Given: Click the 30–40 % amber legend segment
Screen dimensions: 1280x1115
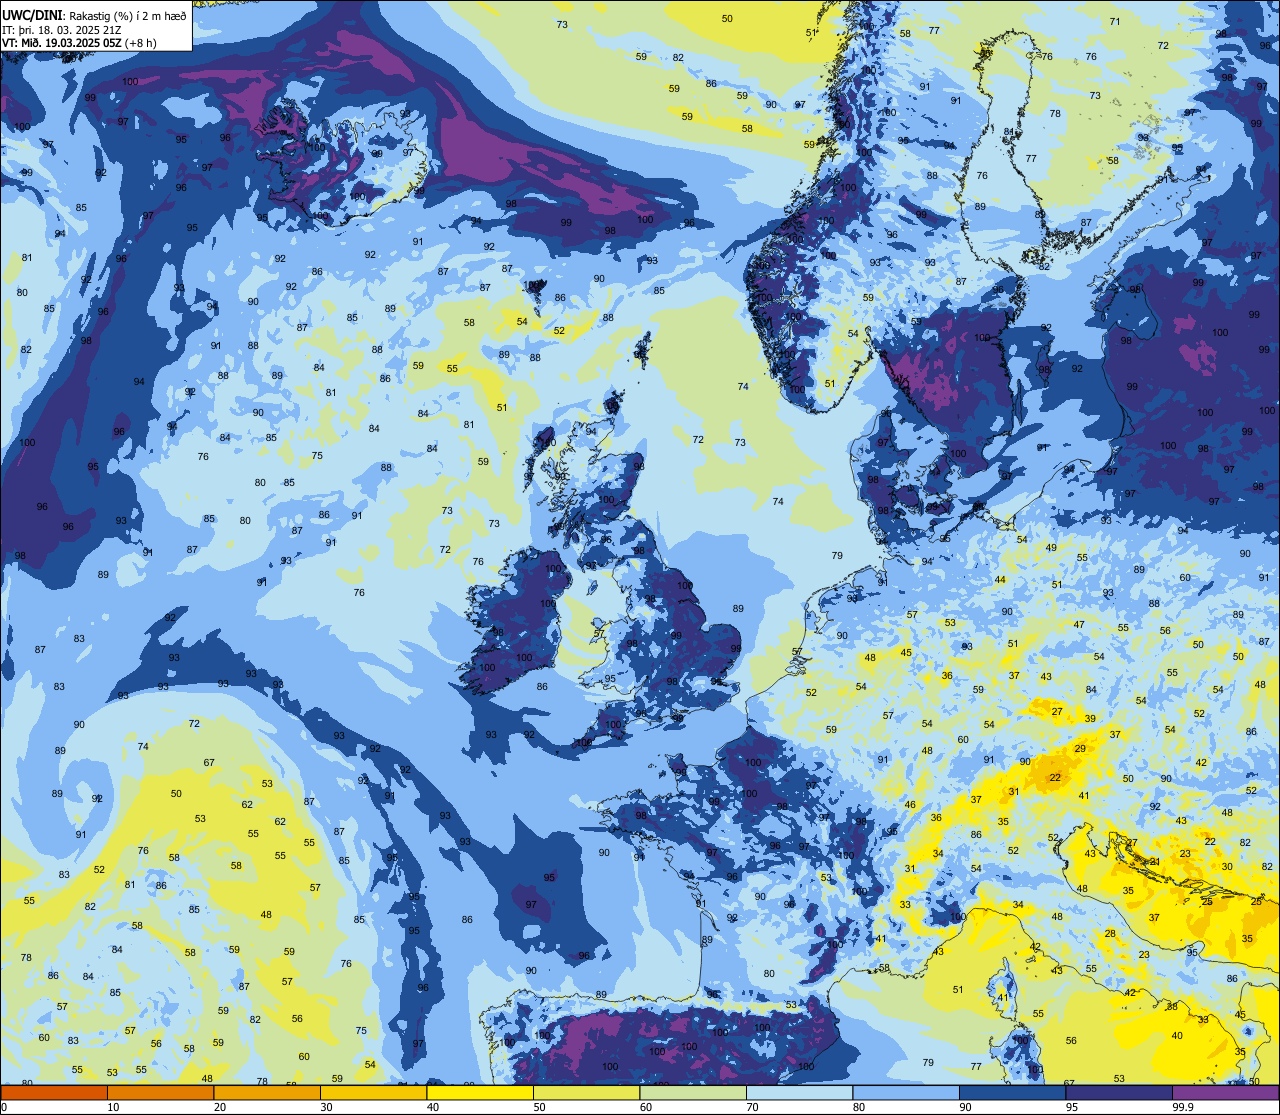Looking at the screenshot, I should click(373, 1092).
